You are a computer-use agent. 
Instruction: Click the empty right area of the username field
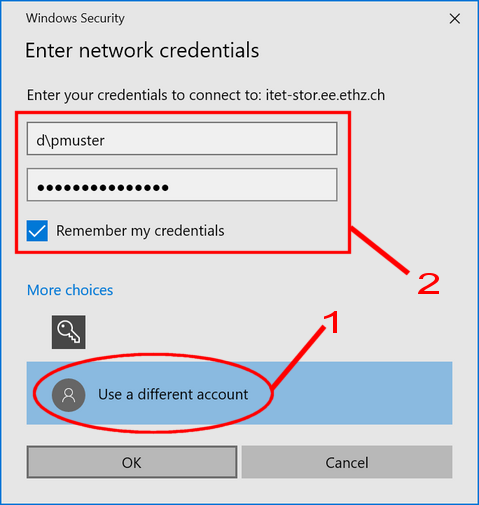(x=233, y=139)
